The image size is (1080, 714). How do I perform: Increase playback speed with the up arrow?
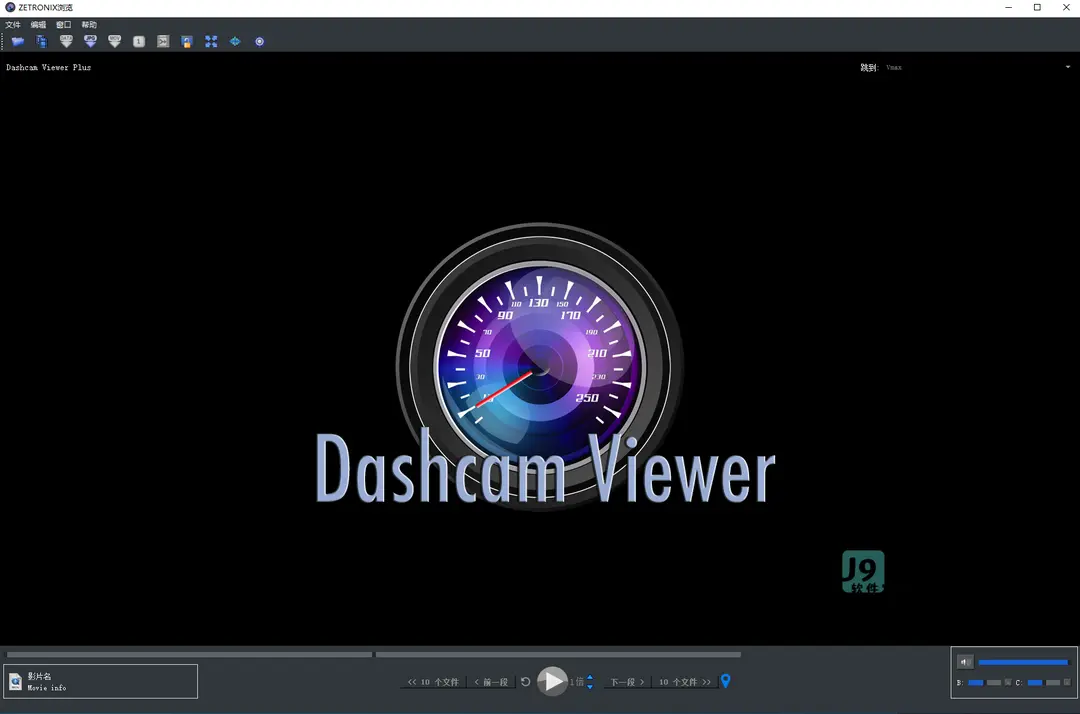590,678
